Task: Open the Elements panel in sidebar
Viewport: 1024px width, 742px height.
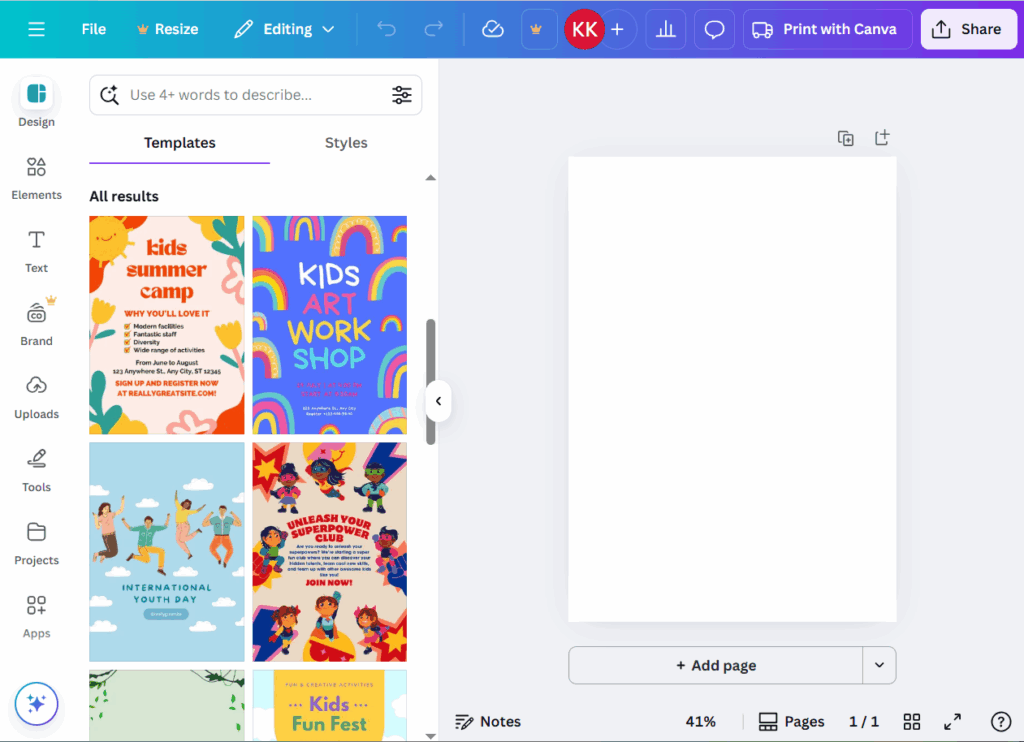Action: pos(36,178)
